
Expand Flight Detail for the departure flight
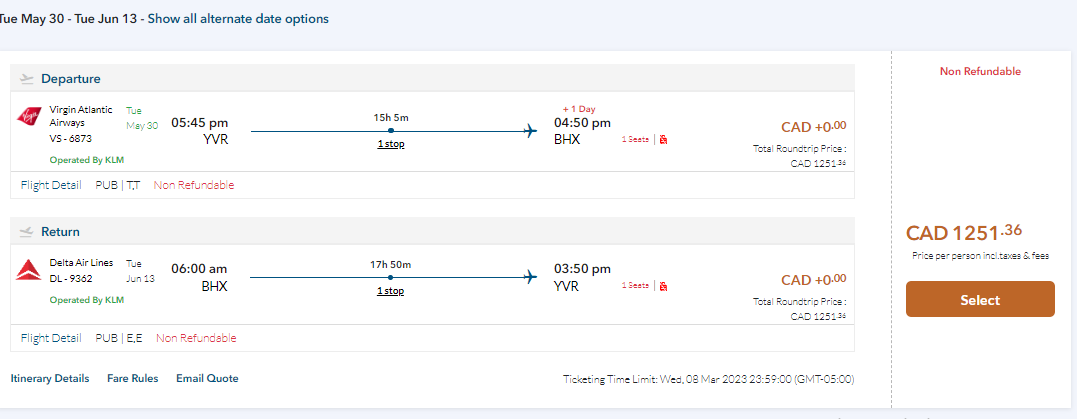pos(51,185)
